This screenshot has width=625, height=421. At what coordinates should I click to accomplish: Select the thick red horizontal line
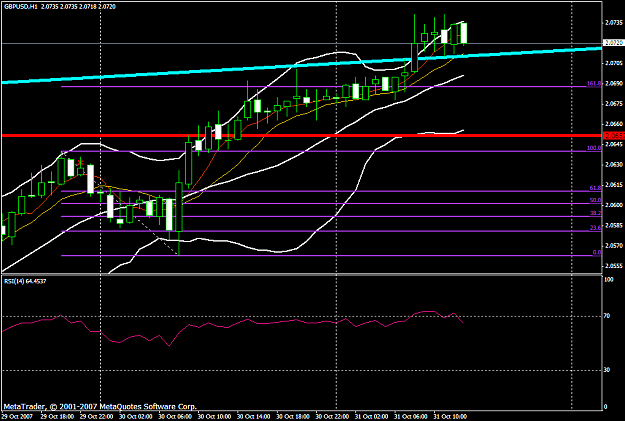tap(302, 136)
